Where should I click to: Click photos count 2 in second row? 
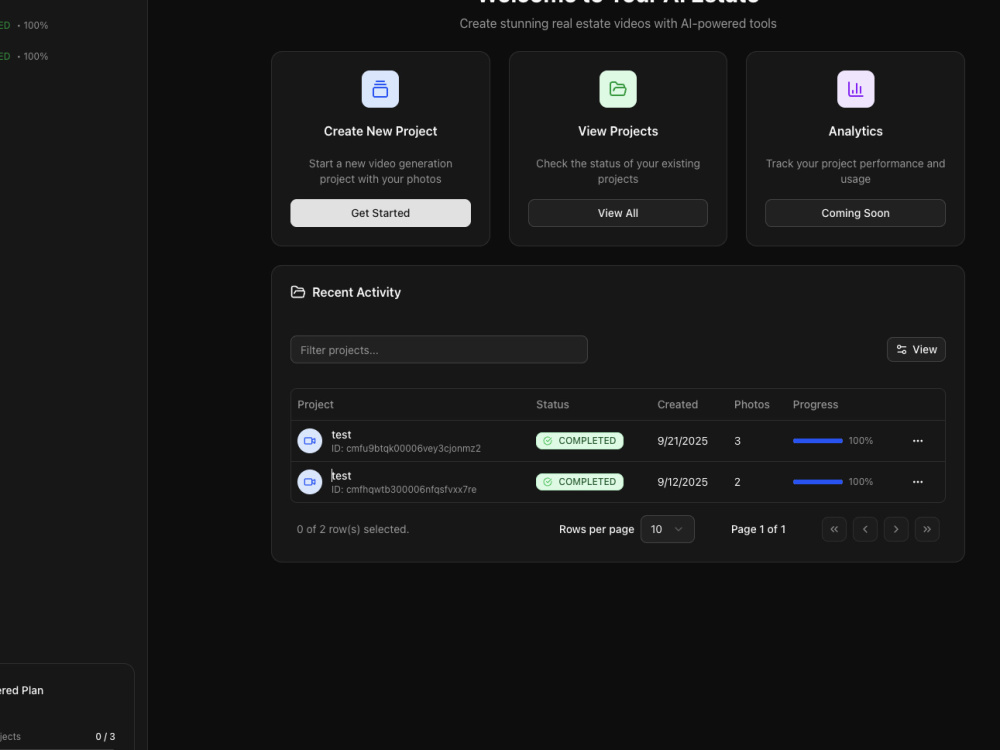click(737, 482)
